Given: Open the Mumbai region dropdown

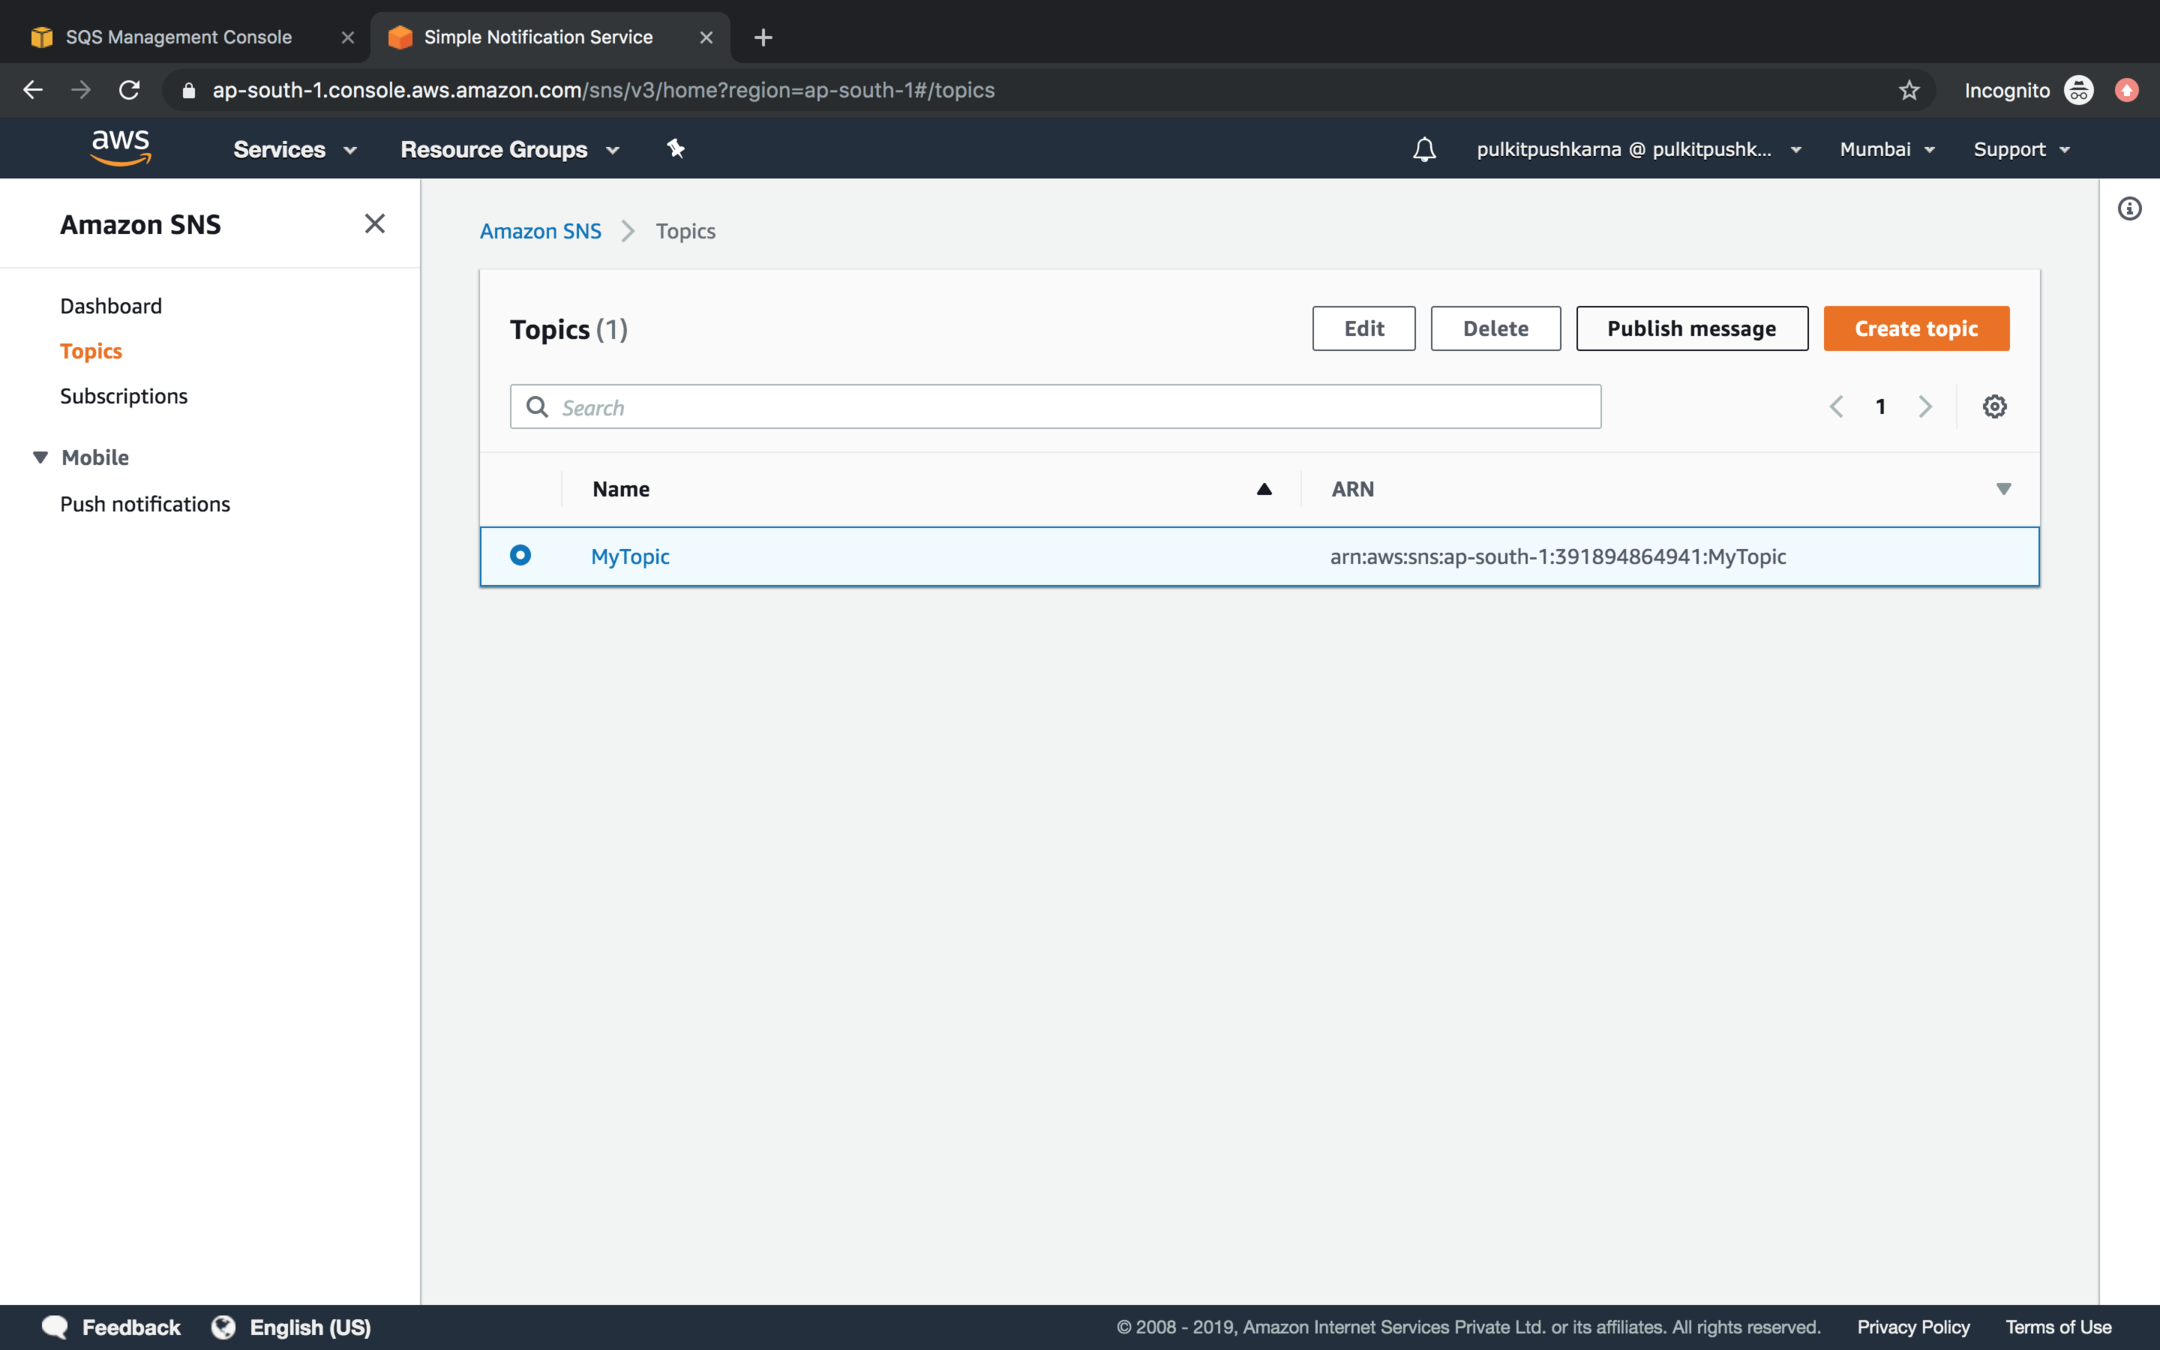Looking at the screenshot, I should tap(1886, 149).
